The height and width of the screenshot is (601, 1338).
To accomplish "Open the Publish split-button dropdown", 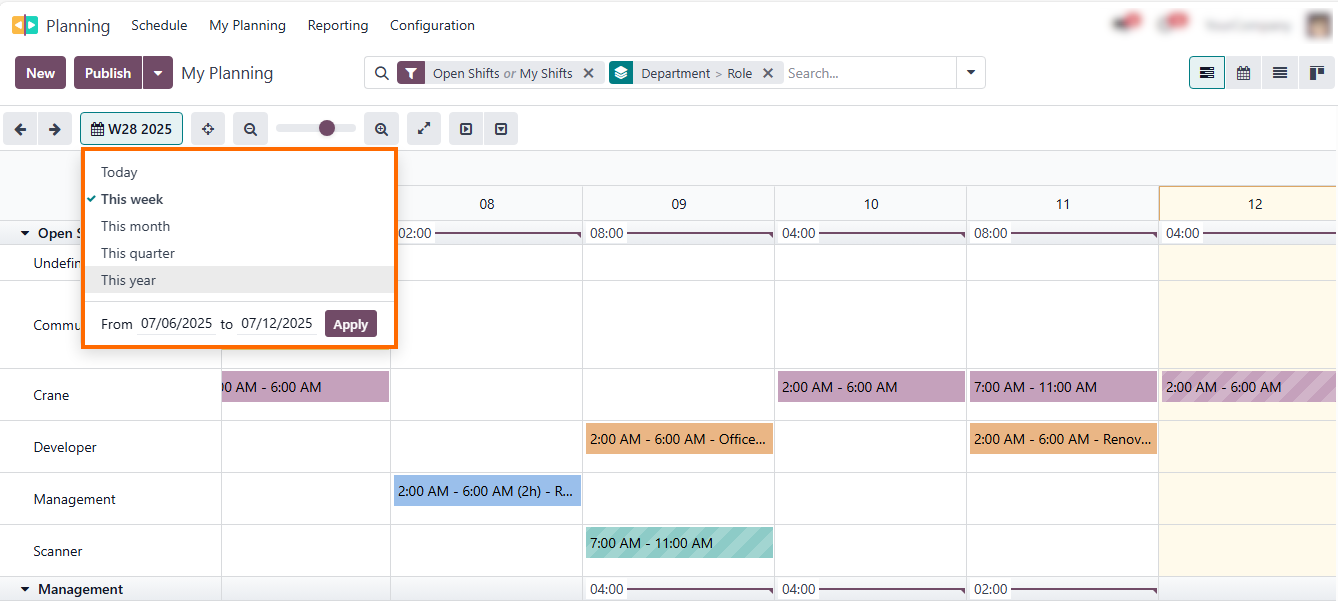I will tap(158, 72).
